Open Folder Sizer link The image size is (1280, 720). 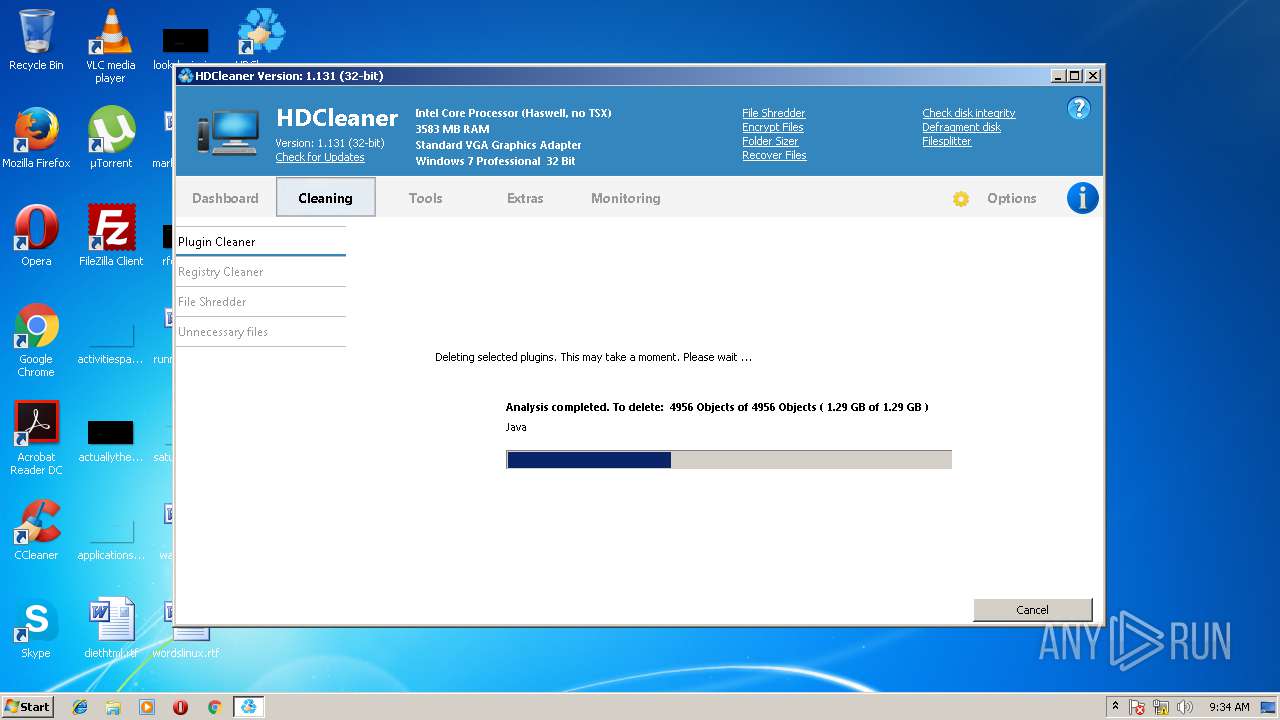[x=770, y=141]
